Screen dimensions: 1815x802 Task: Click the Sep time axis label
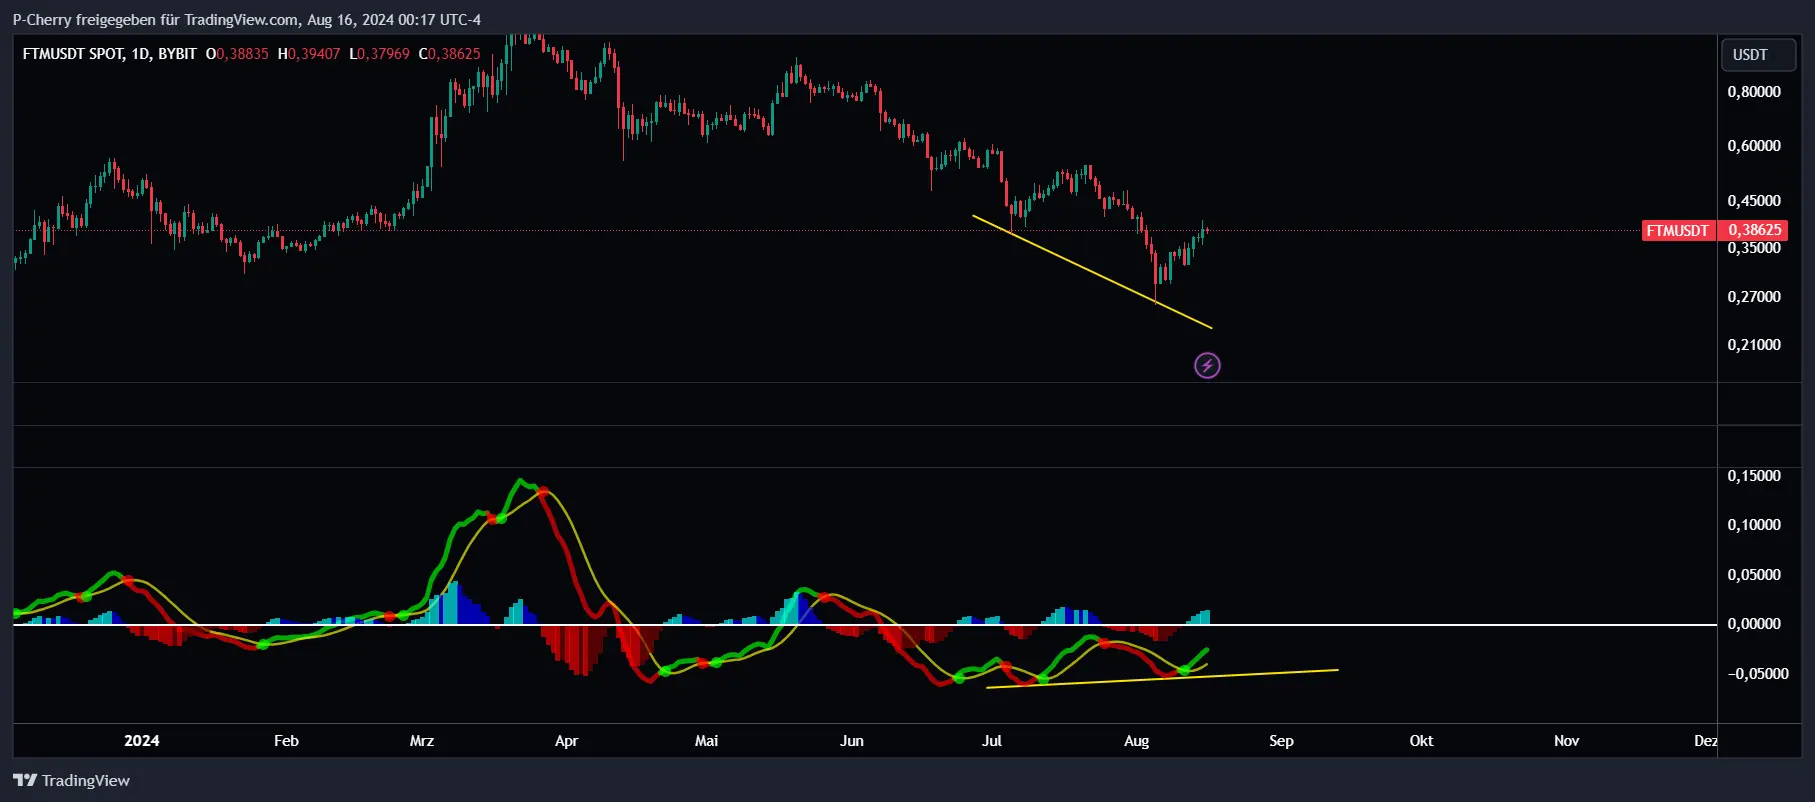pyautogui.click(x=1281, y=741)
